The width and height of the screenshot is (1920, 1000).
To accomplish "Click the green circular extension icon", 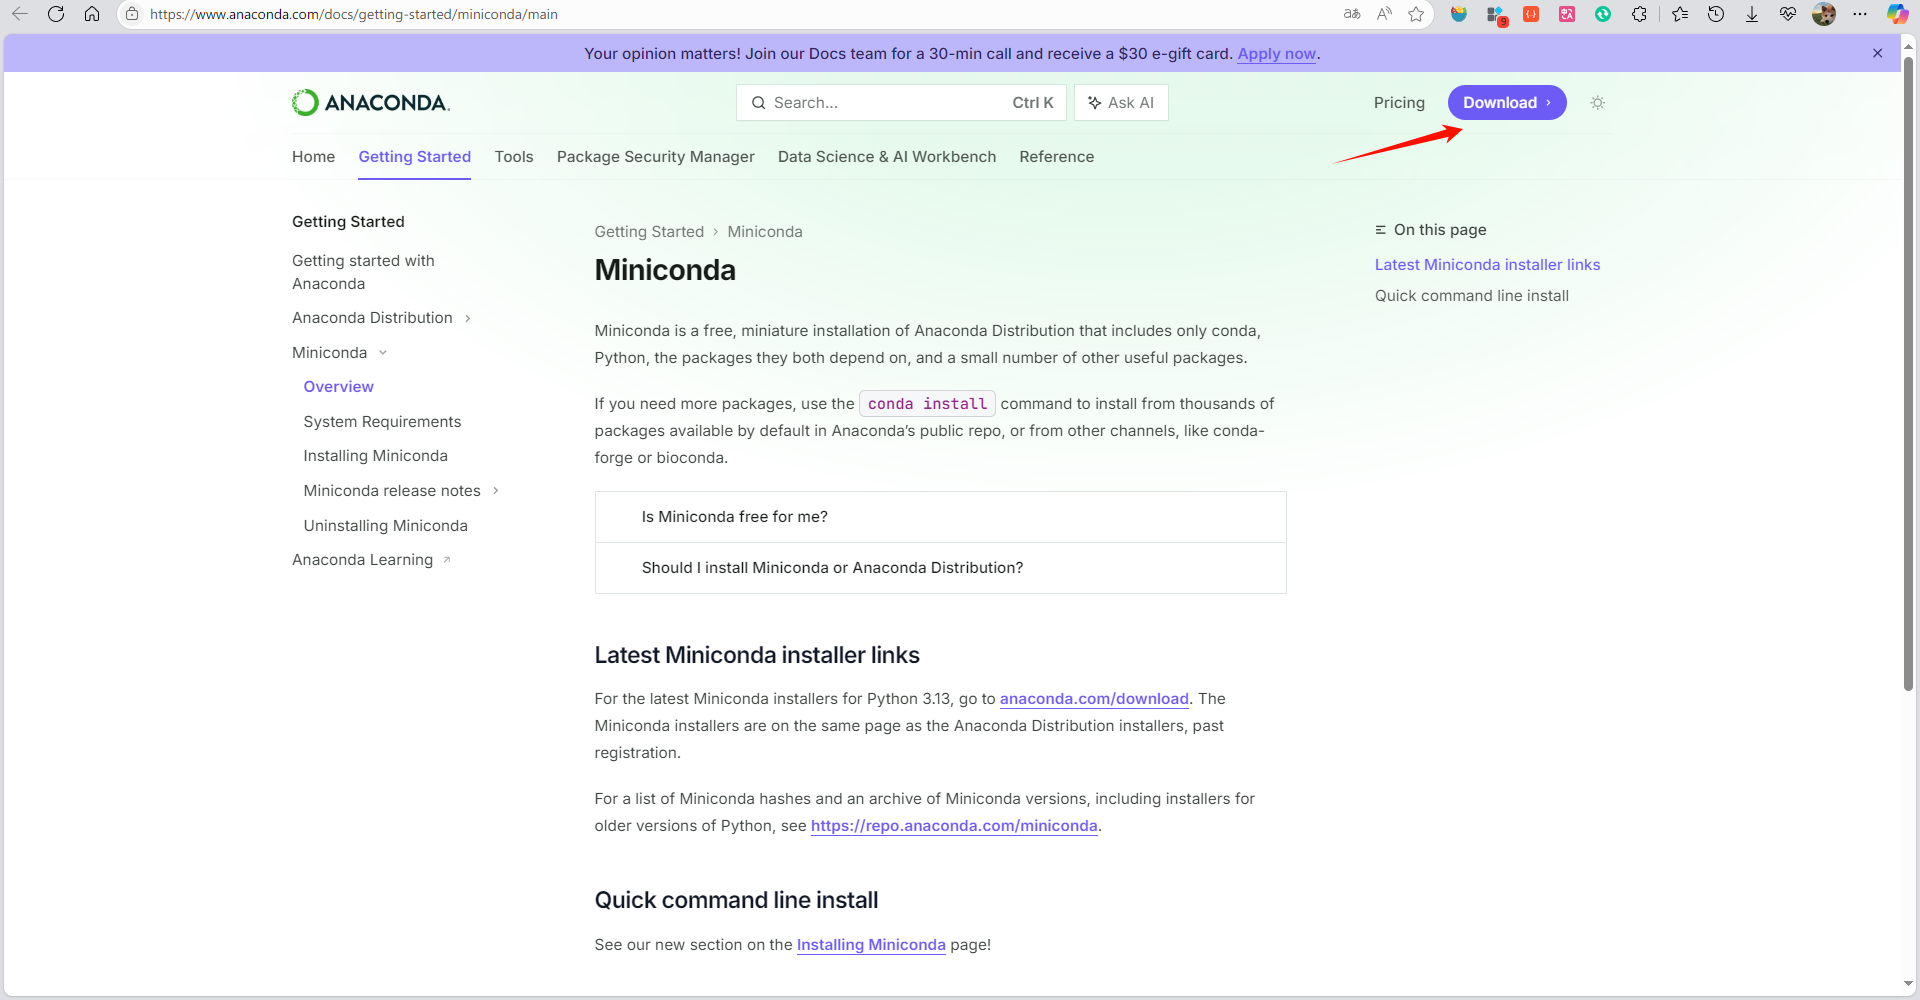I will [x=1603, y=14].
